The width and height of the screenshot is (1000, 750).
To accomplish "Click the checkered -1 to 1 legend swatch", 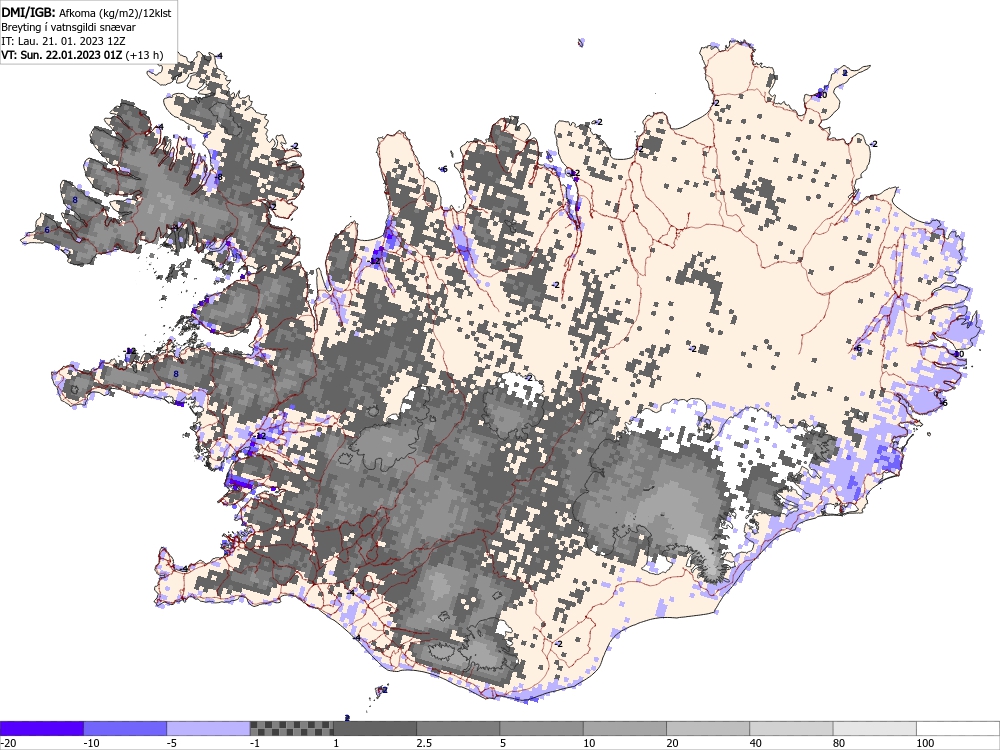I will click(291, 728).
